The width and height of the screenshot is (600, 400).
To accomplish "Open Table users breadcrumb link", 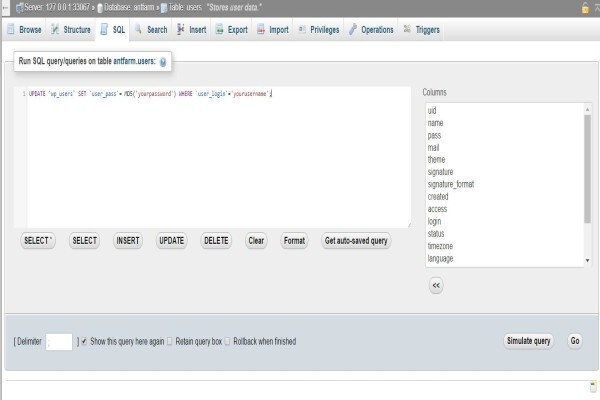I will pyautogui.click(x=185, y=7).
